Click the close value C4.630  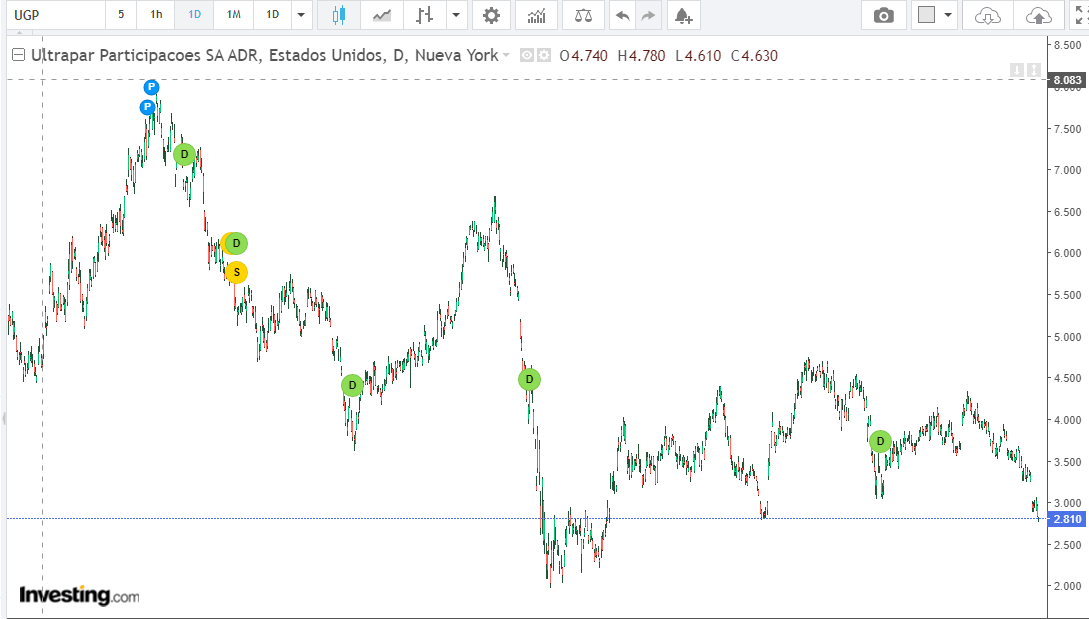pos(754,56)
